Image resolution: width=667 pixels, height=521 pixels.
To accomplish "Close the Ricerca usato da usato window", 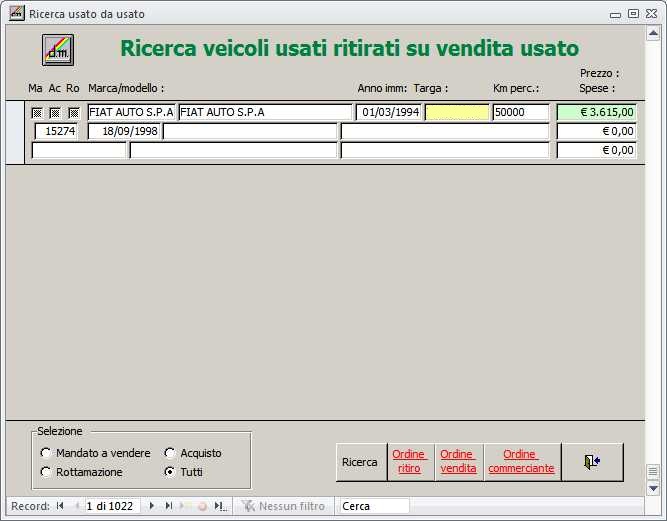I will tap(651, 14).
